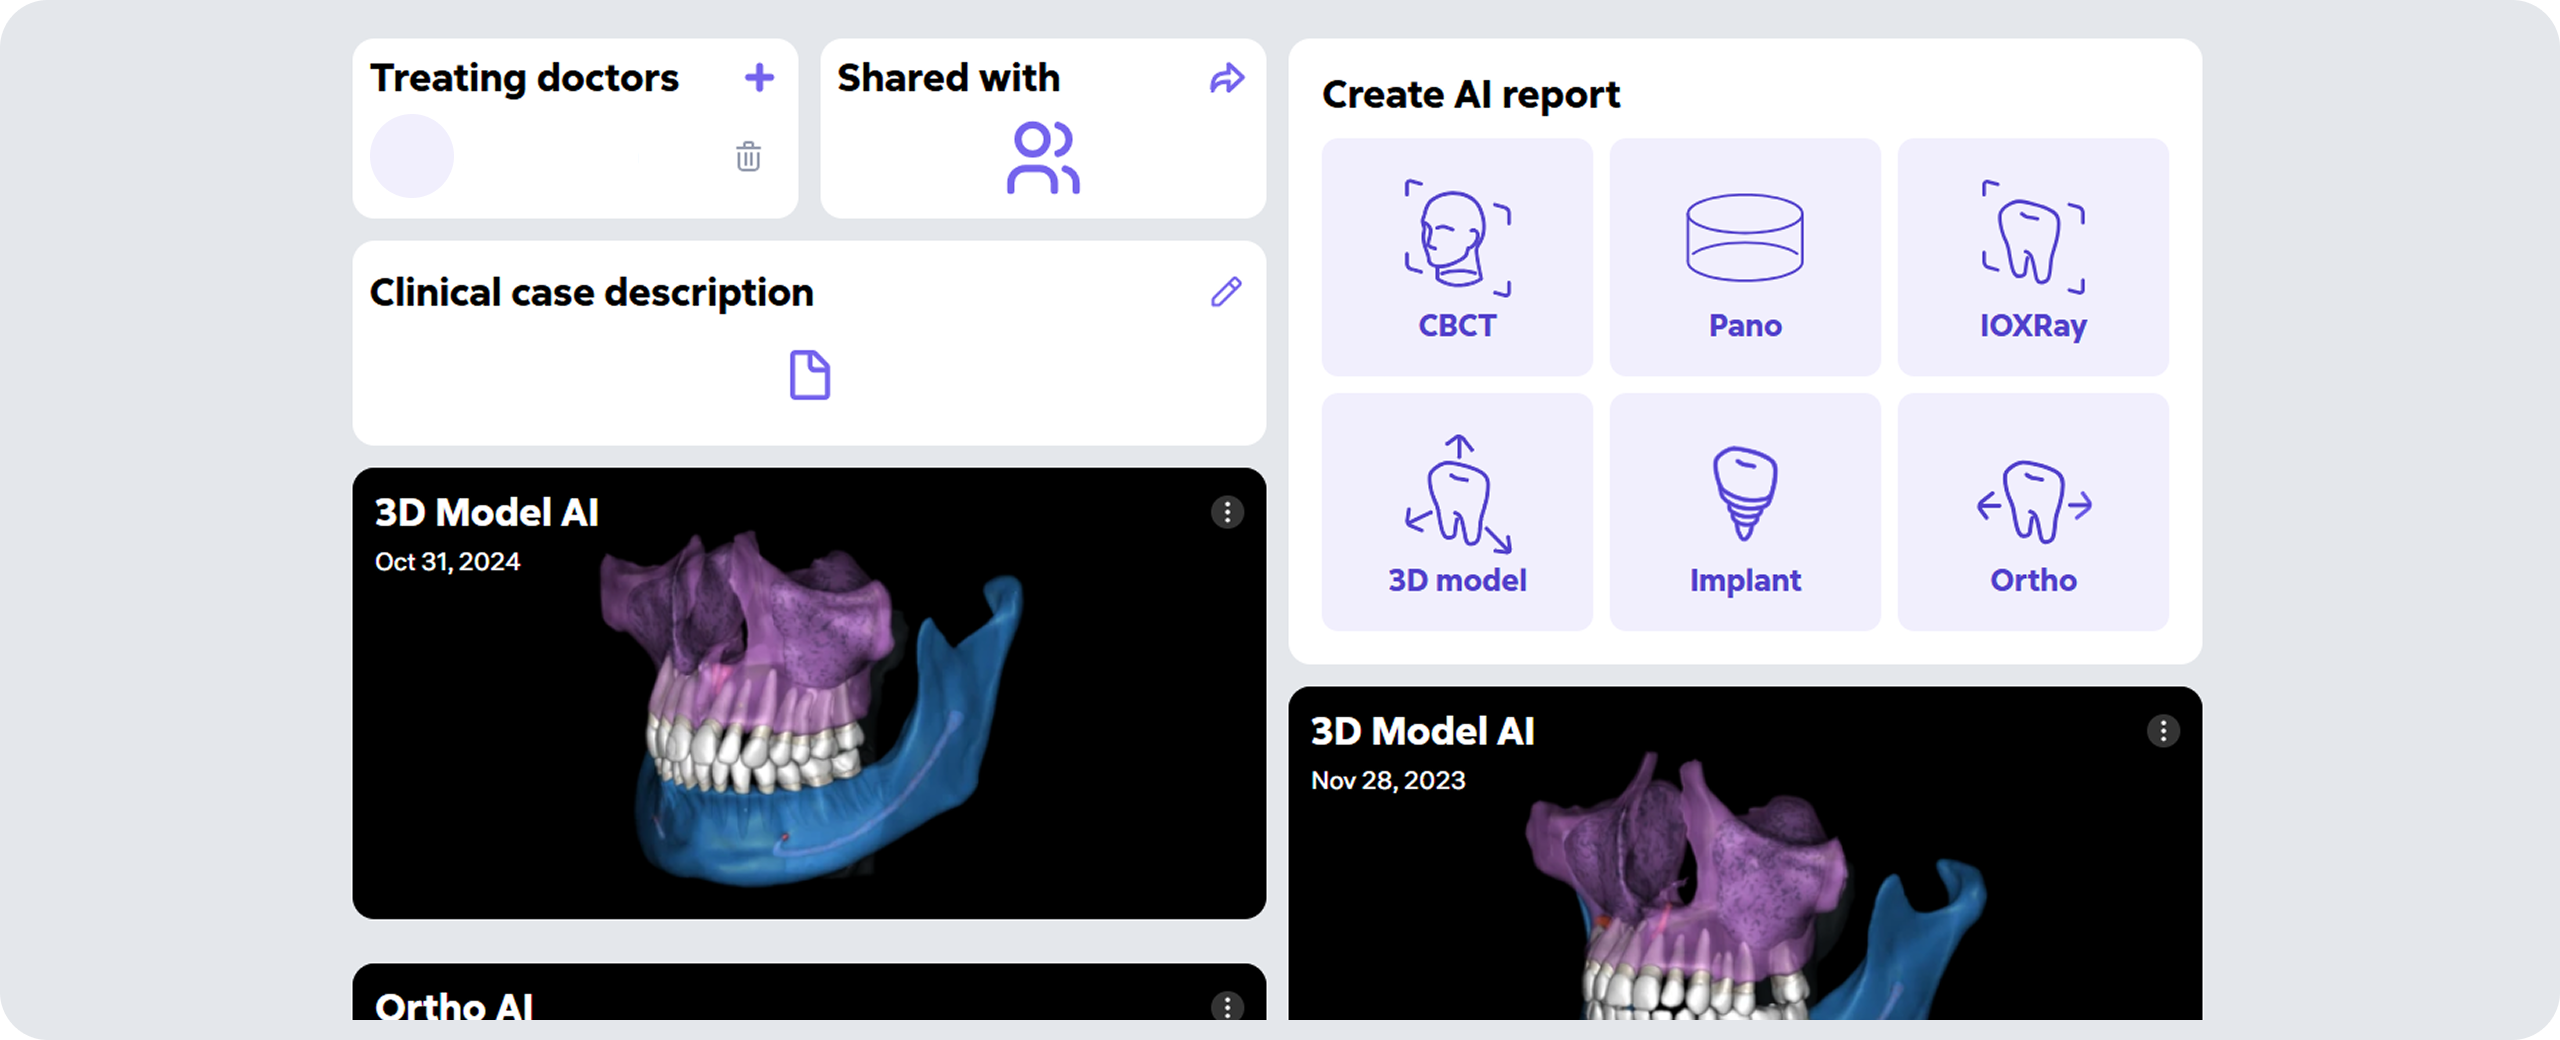Create a Pano AI report
Screen dimensions: 2560x1040
[x=1744, y=257]
